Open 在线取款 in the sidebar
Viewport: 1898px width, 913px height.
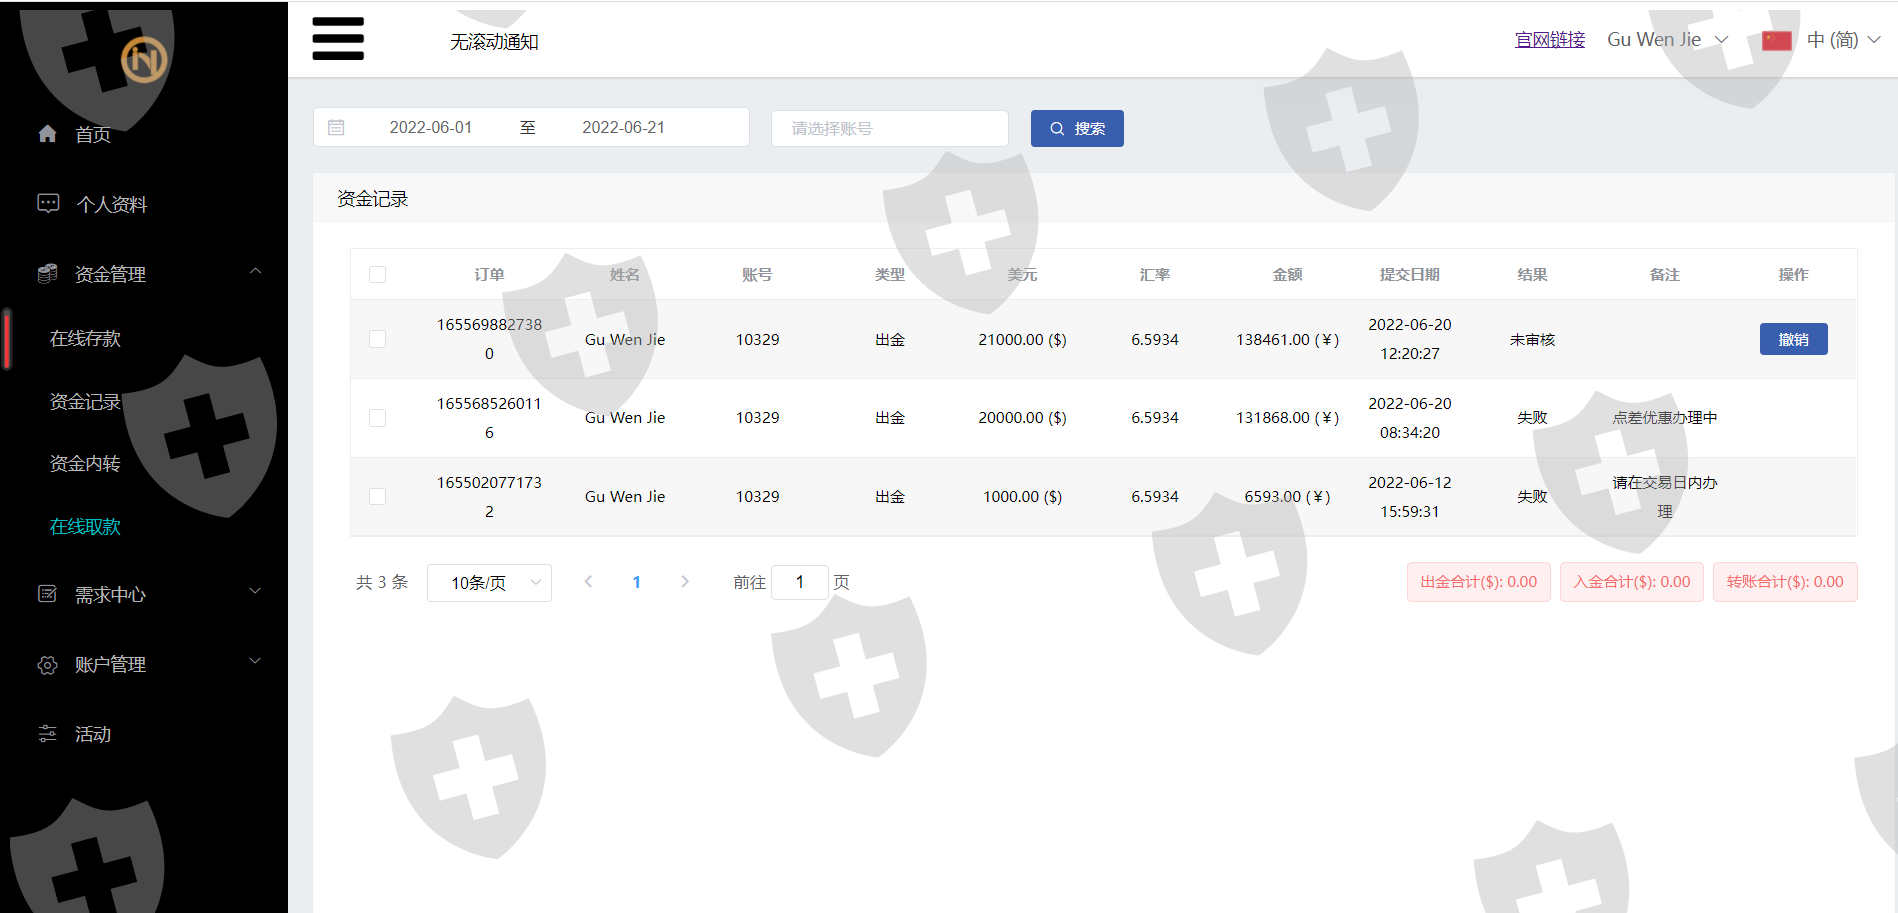click(x=85, y=527)
